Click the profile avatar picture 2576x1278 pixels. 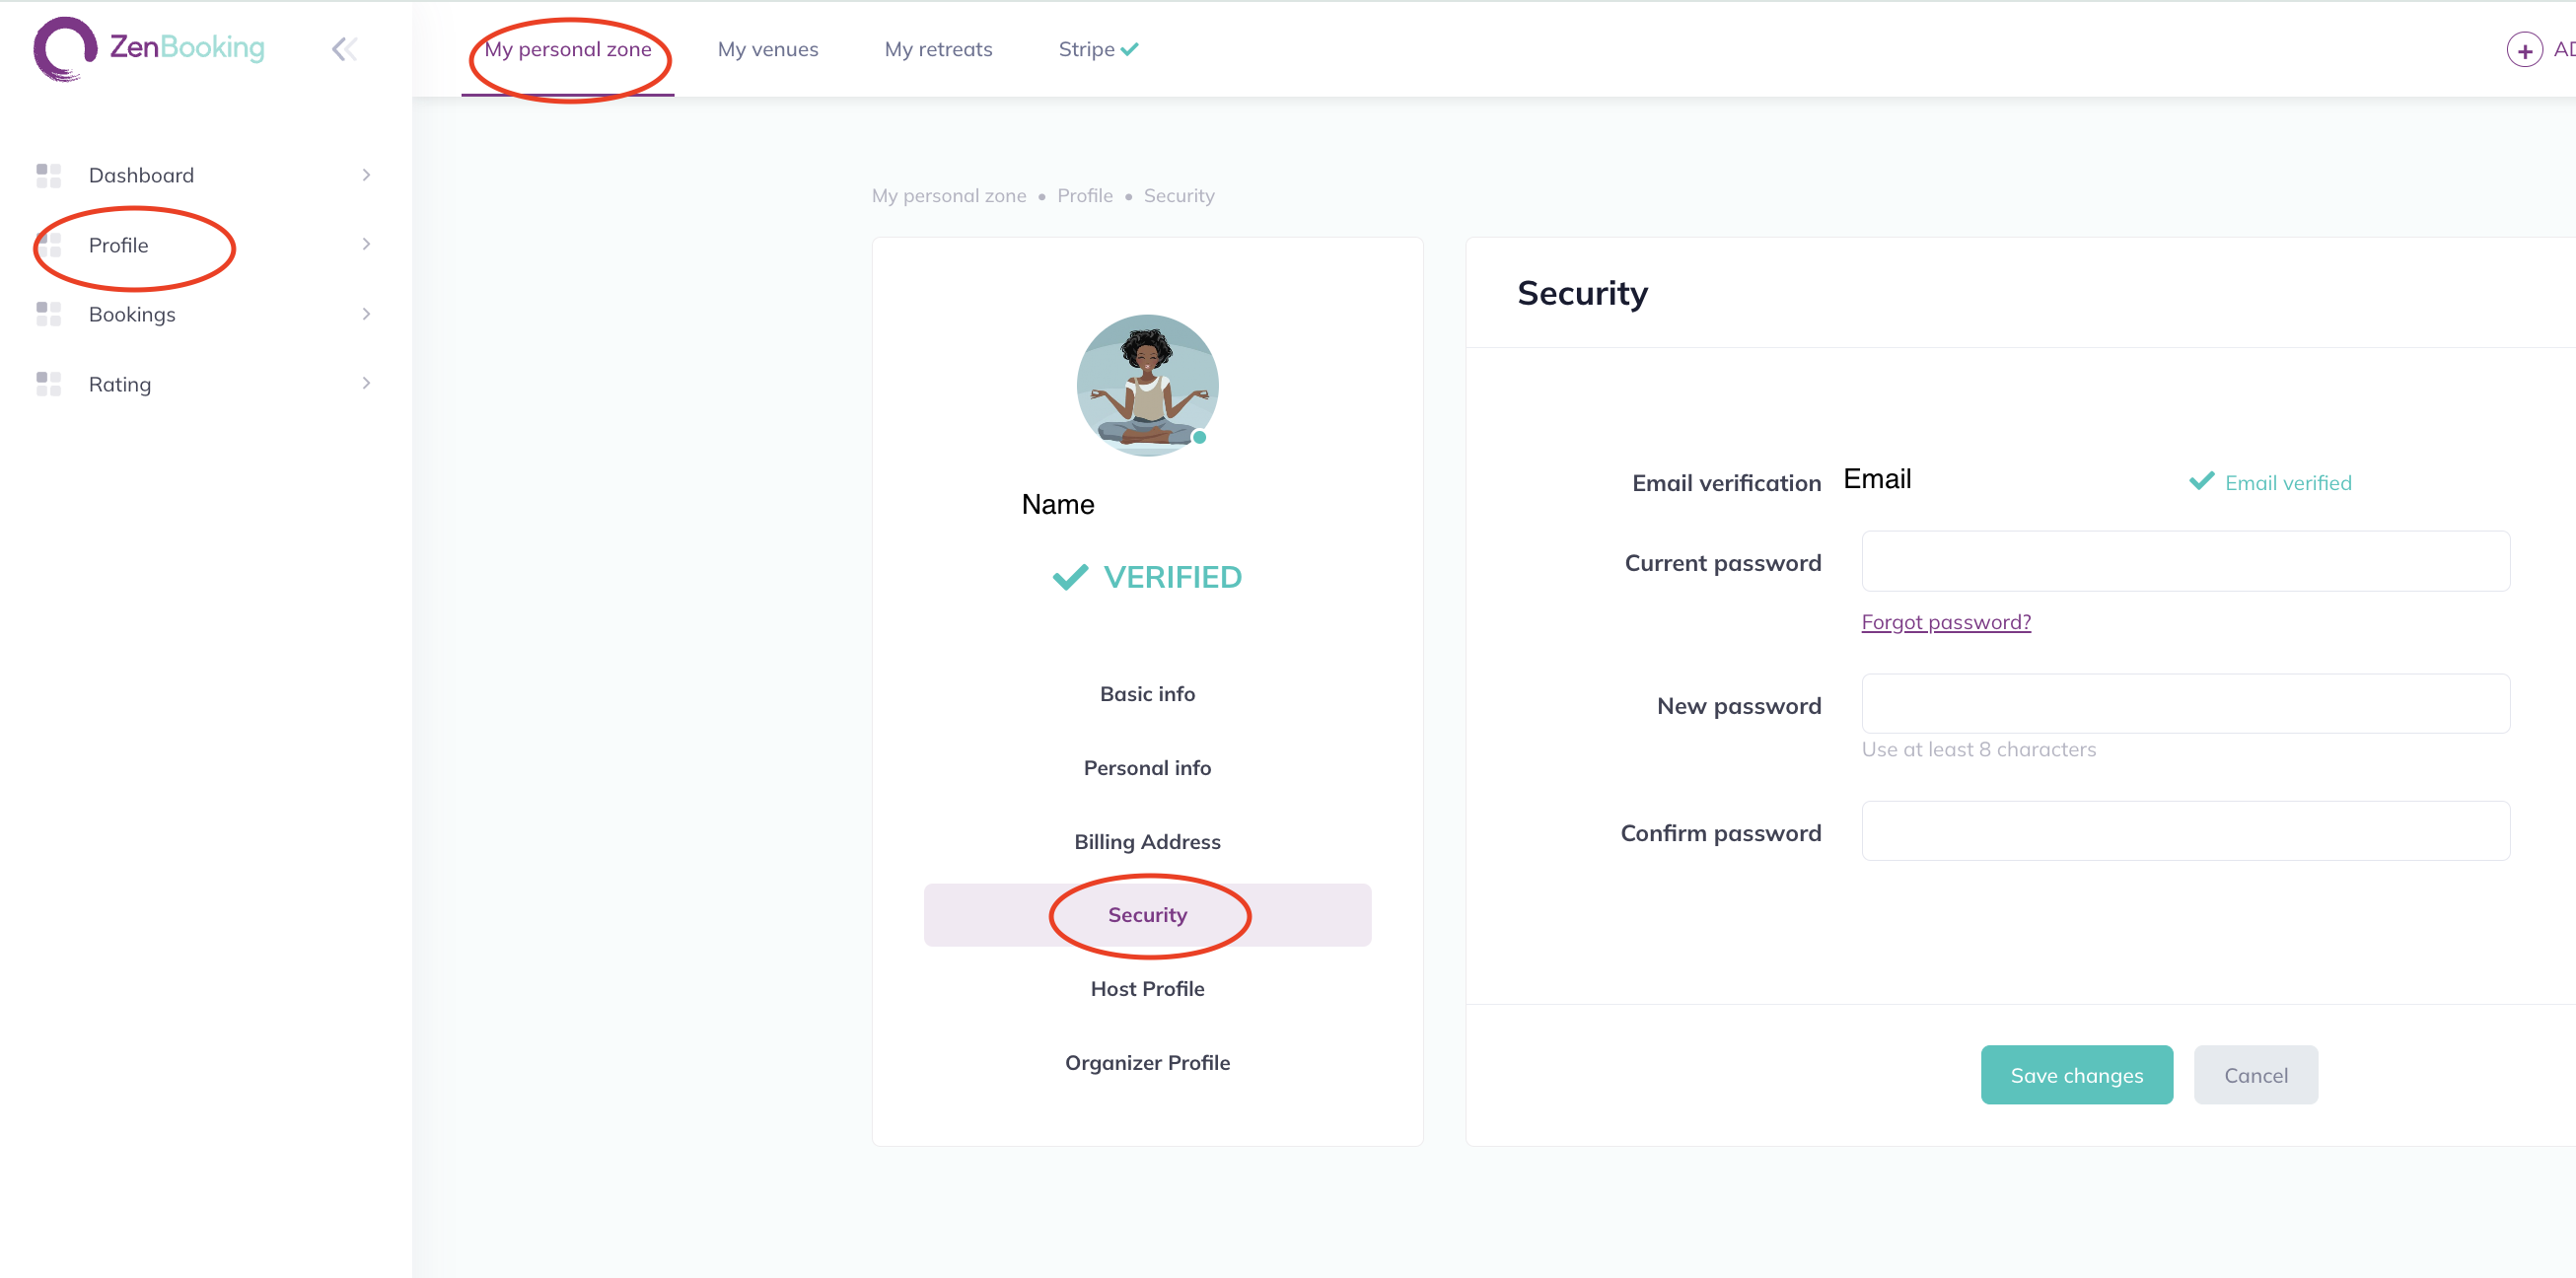[x=1147, y=385]
